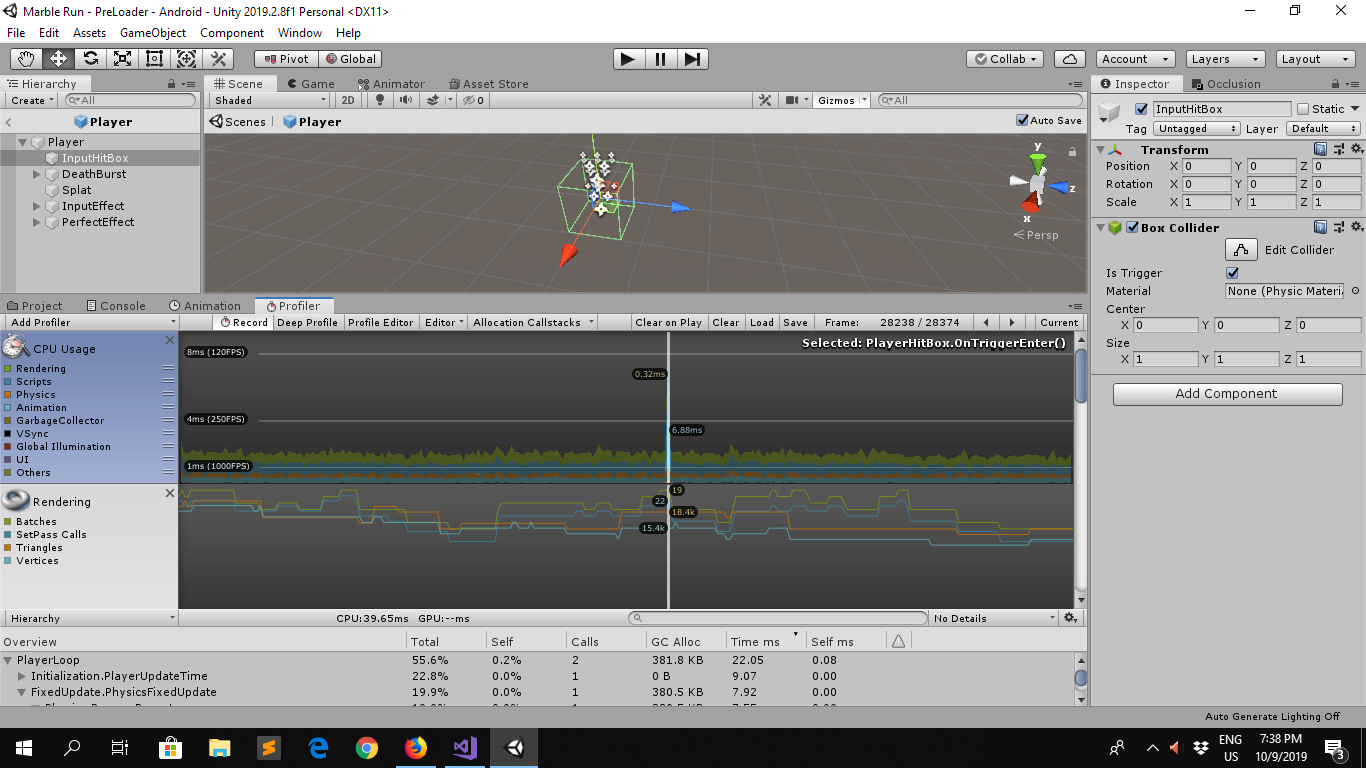Open the Layer Default dropdown
1366x768 pixels.
tap(1324, 129)
